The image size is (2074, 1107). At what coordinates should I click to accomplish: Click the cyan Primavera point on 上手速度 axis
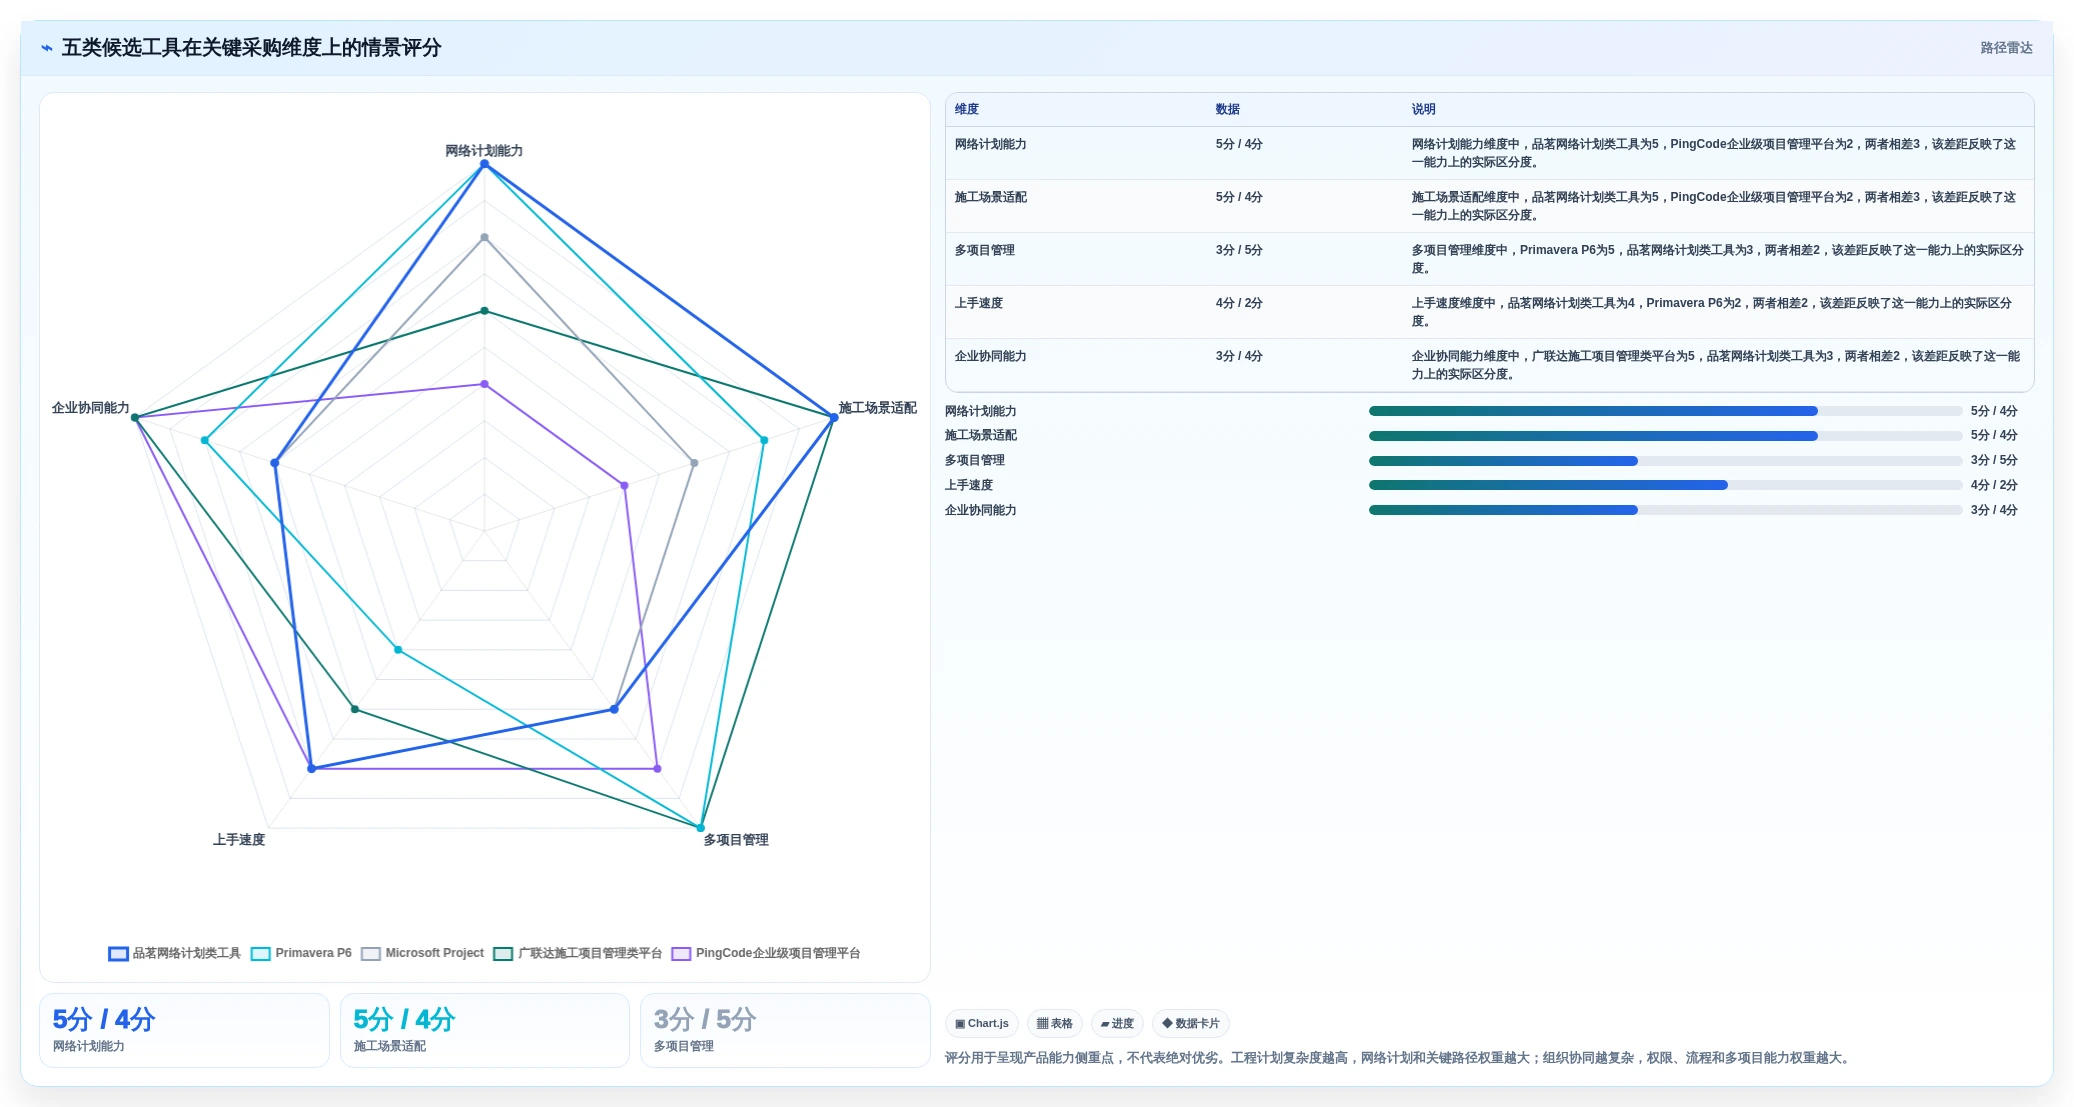[x=398, y=650]
